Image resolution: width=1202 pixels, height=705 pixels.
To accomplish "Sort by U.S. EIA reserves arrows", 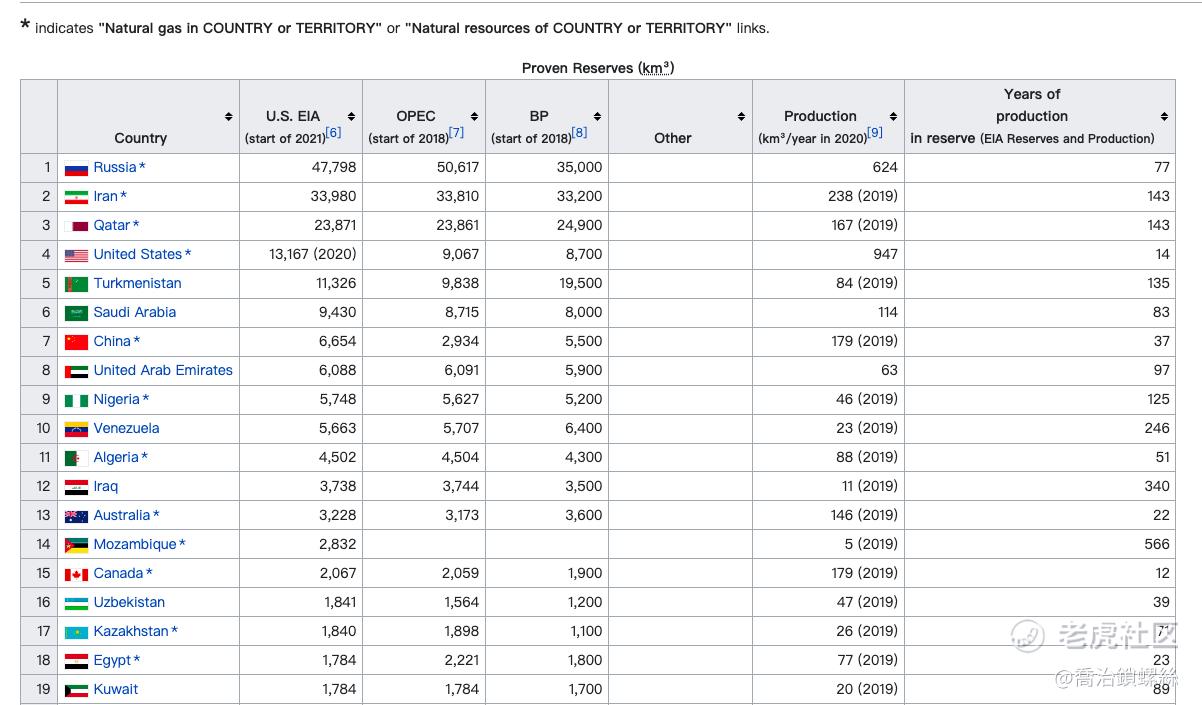I will [x=351, y=117].
